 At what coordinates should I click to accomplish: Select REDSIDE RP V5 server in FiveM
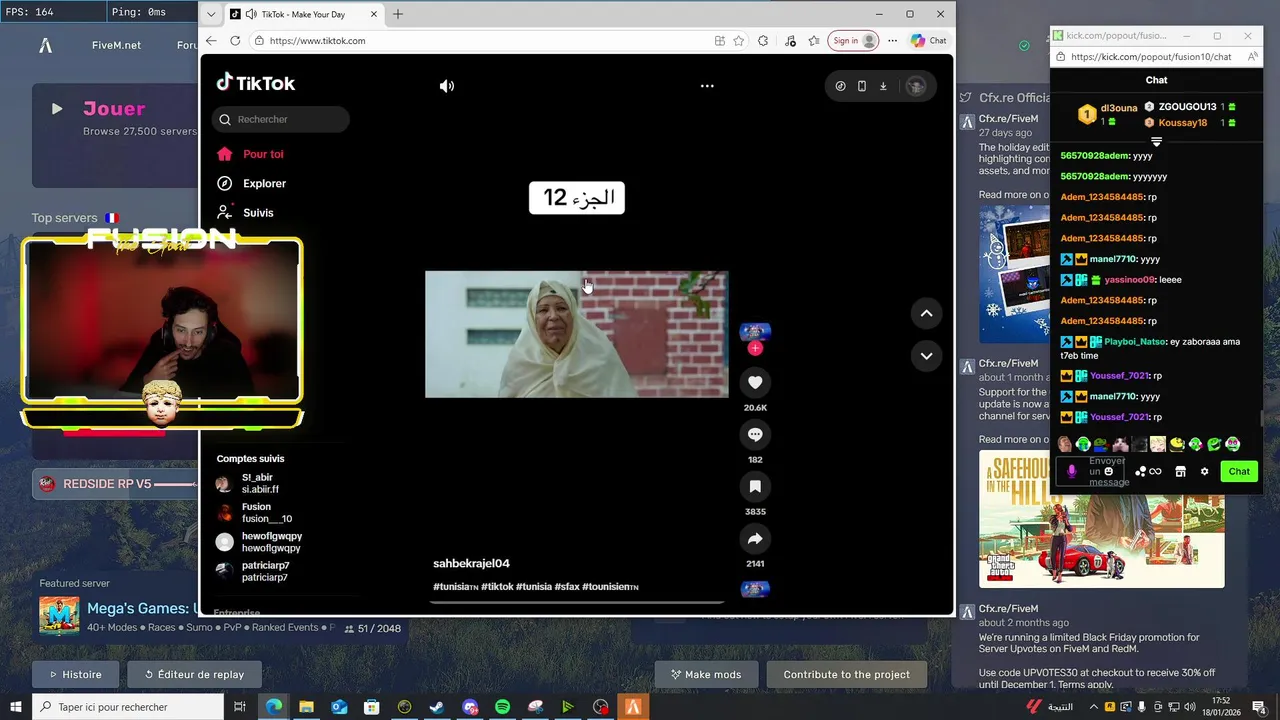click(116, 484)
